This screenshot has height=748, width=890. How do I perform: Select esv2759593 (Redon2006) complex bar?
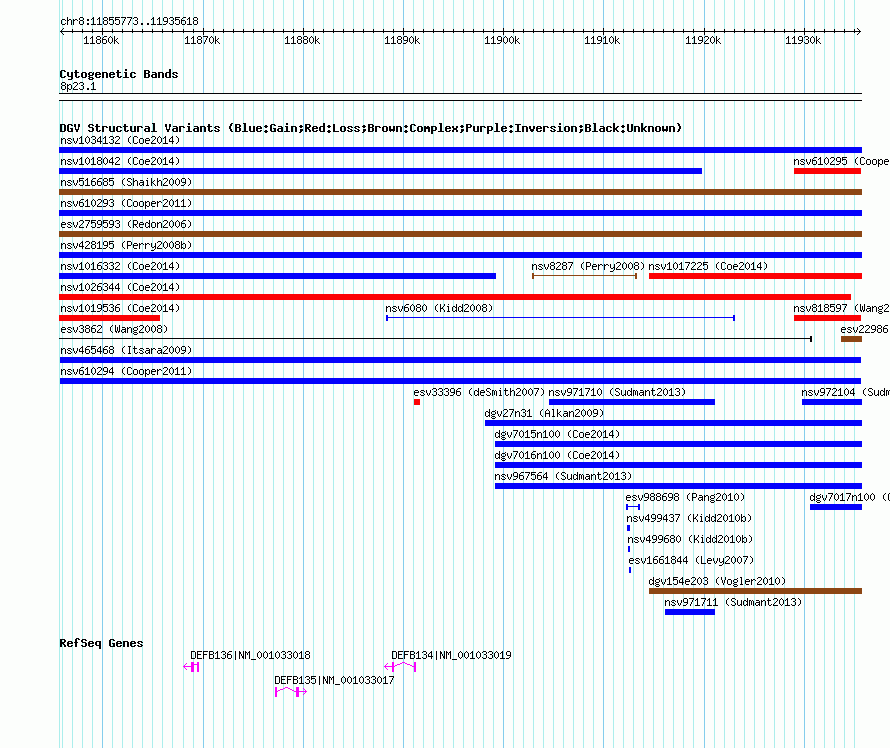460,234
